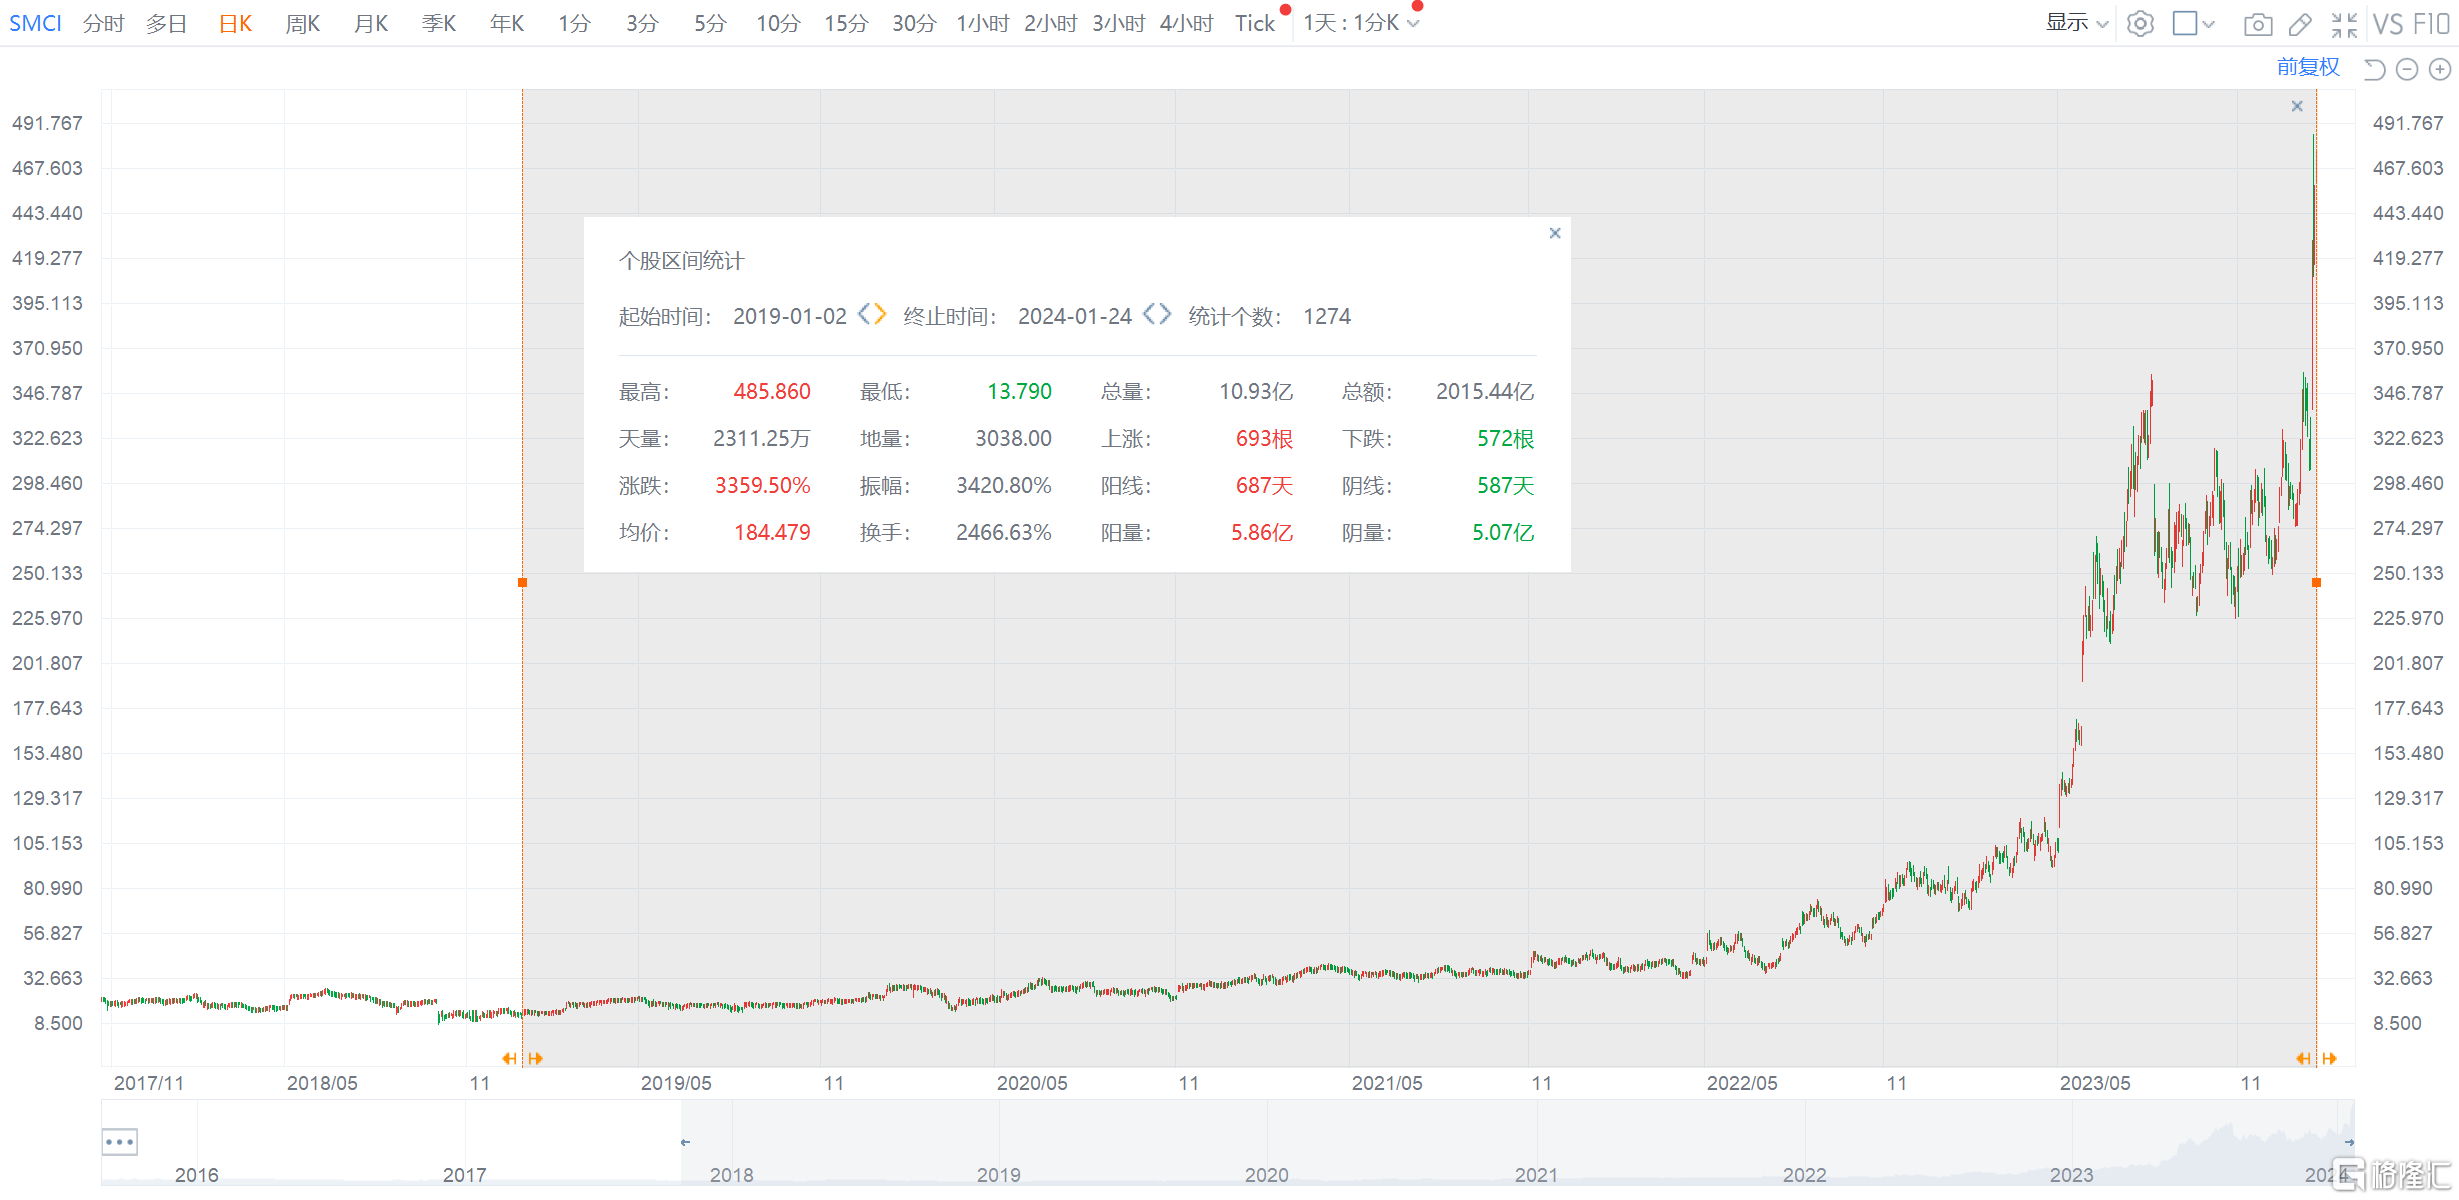Select the 30分 period tab
The image size is (2459, 1200).
pos(913,23)
